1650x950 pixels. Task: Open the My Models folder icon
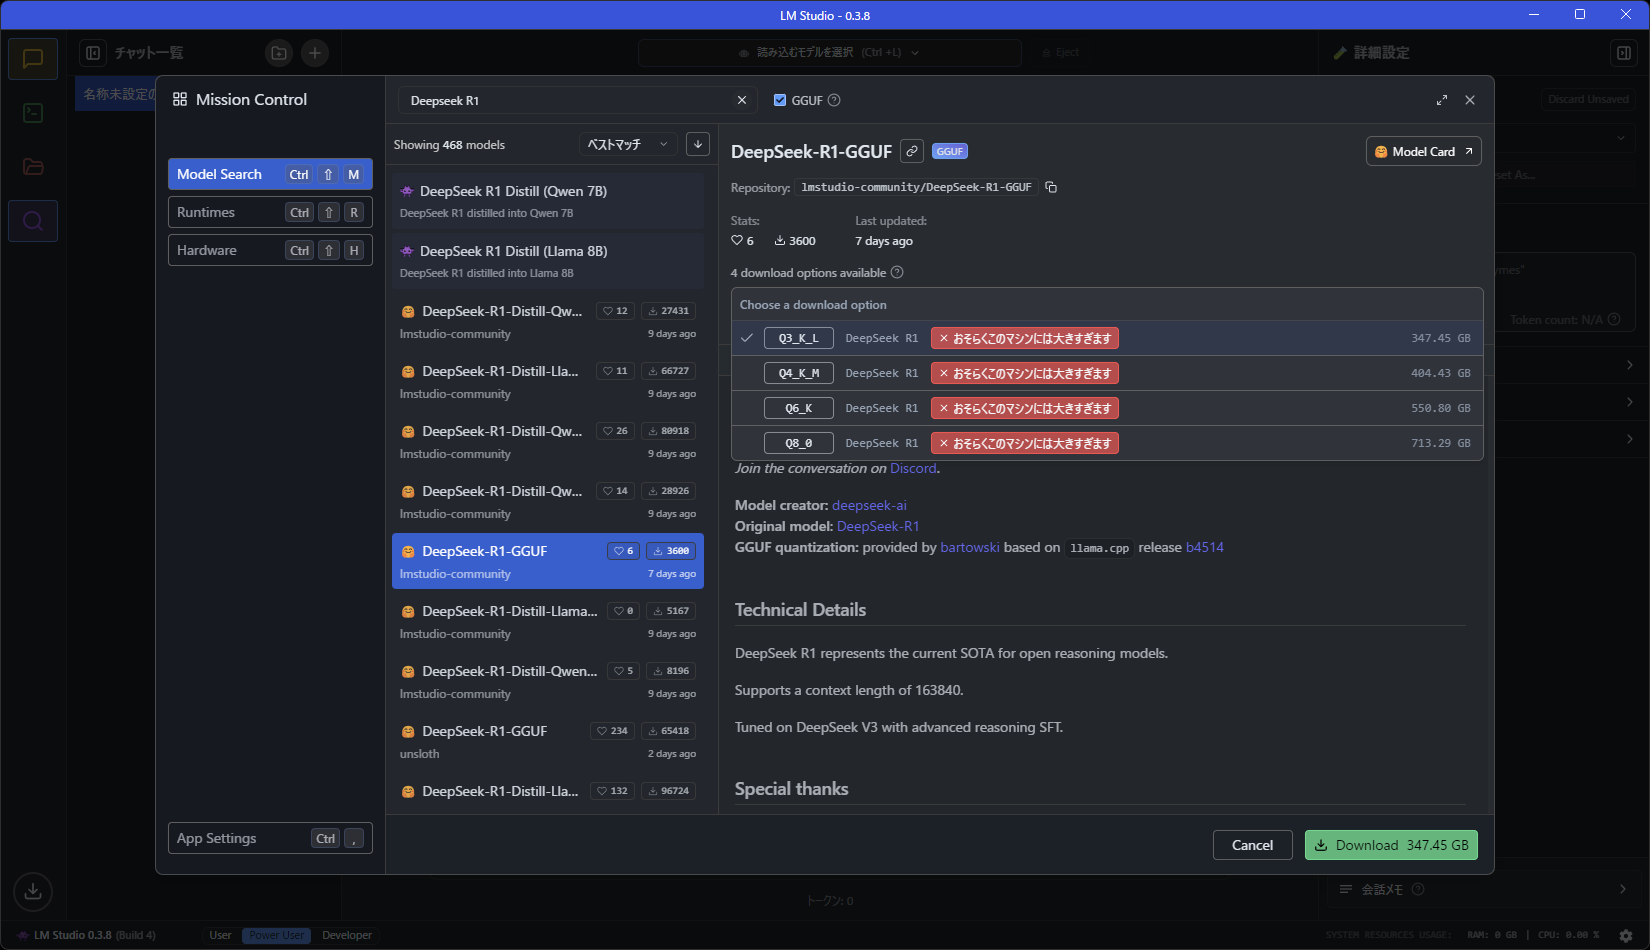pyautogui.click(x=33, y=167)
